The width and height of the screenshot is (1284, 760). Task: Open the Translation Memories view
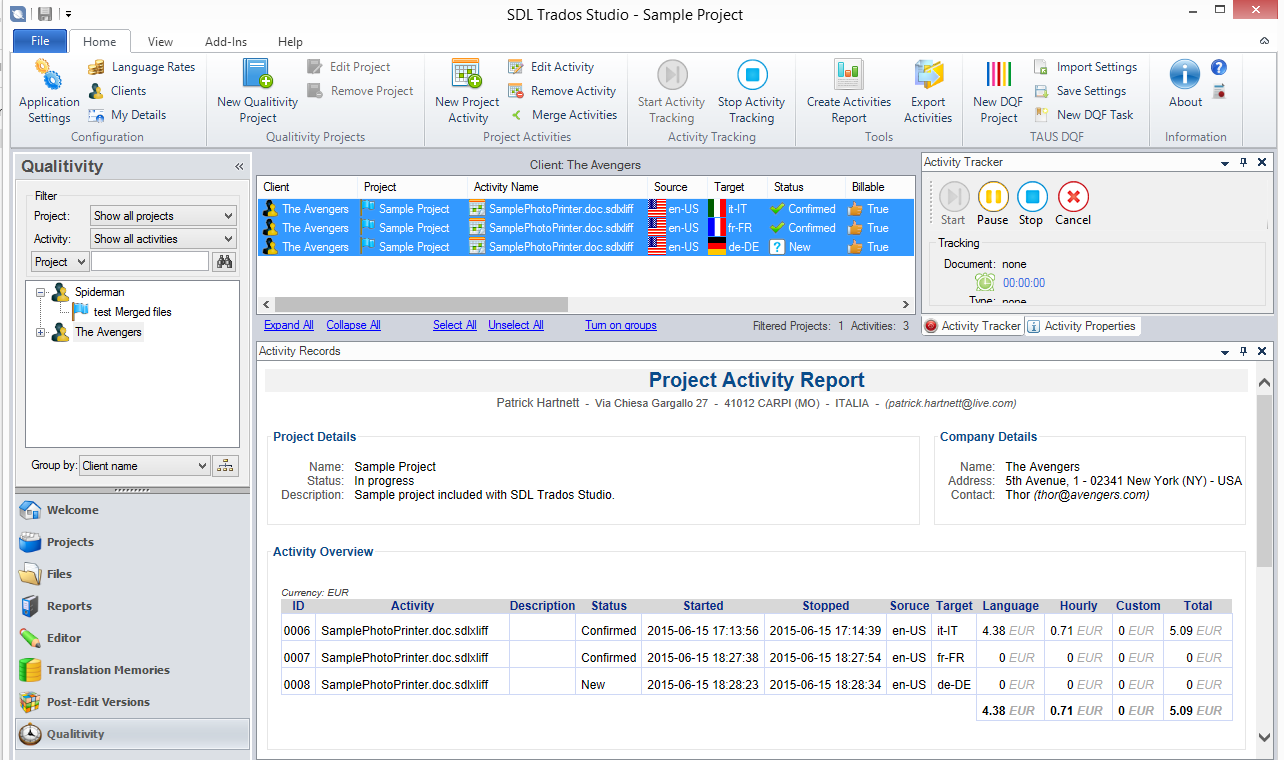(x=132, y=670)
